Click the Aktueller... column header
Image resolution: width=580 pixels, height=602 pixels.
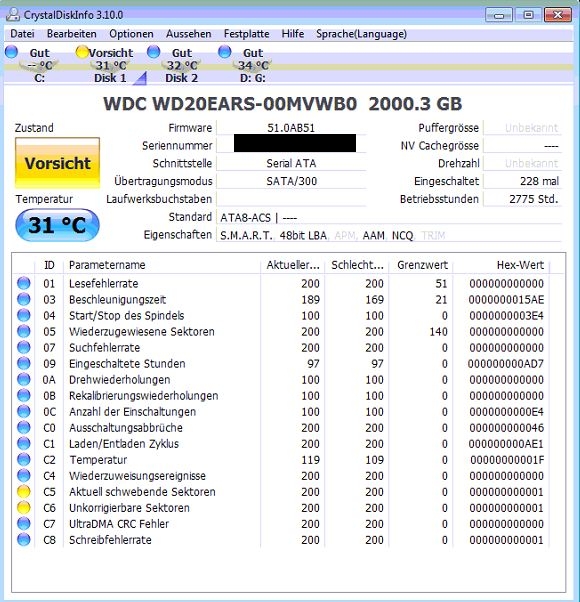[293, 265]
